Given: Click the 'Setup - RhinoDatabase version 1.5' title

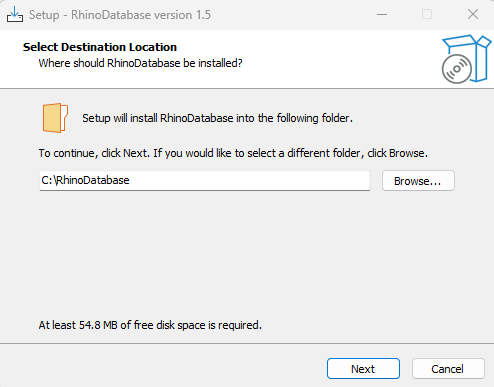Looking at the screenshot, I should 120,15.
